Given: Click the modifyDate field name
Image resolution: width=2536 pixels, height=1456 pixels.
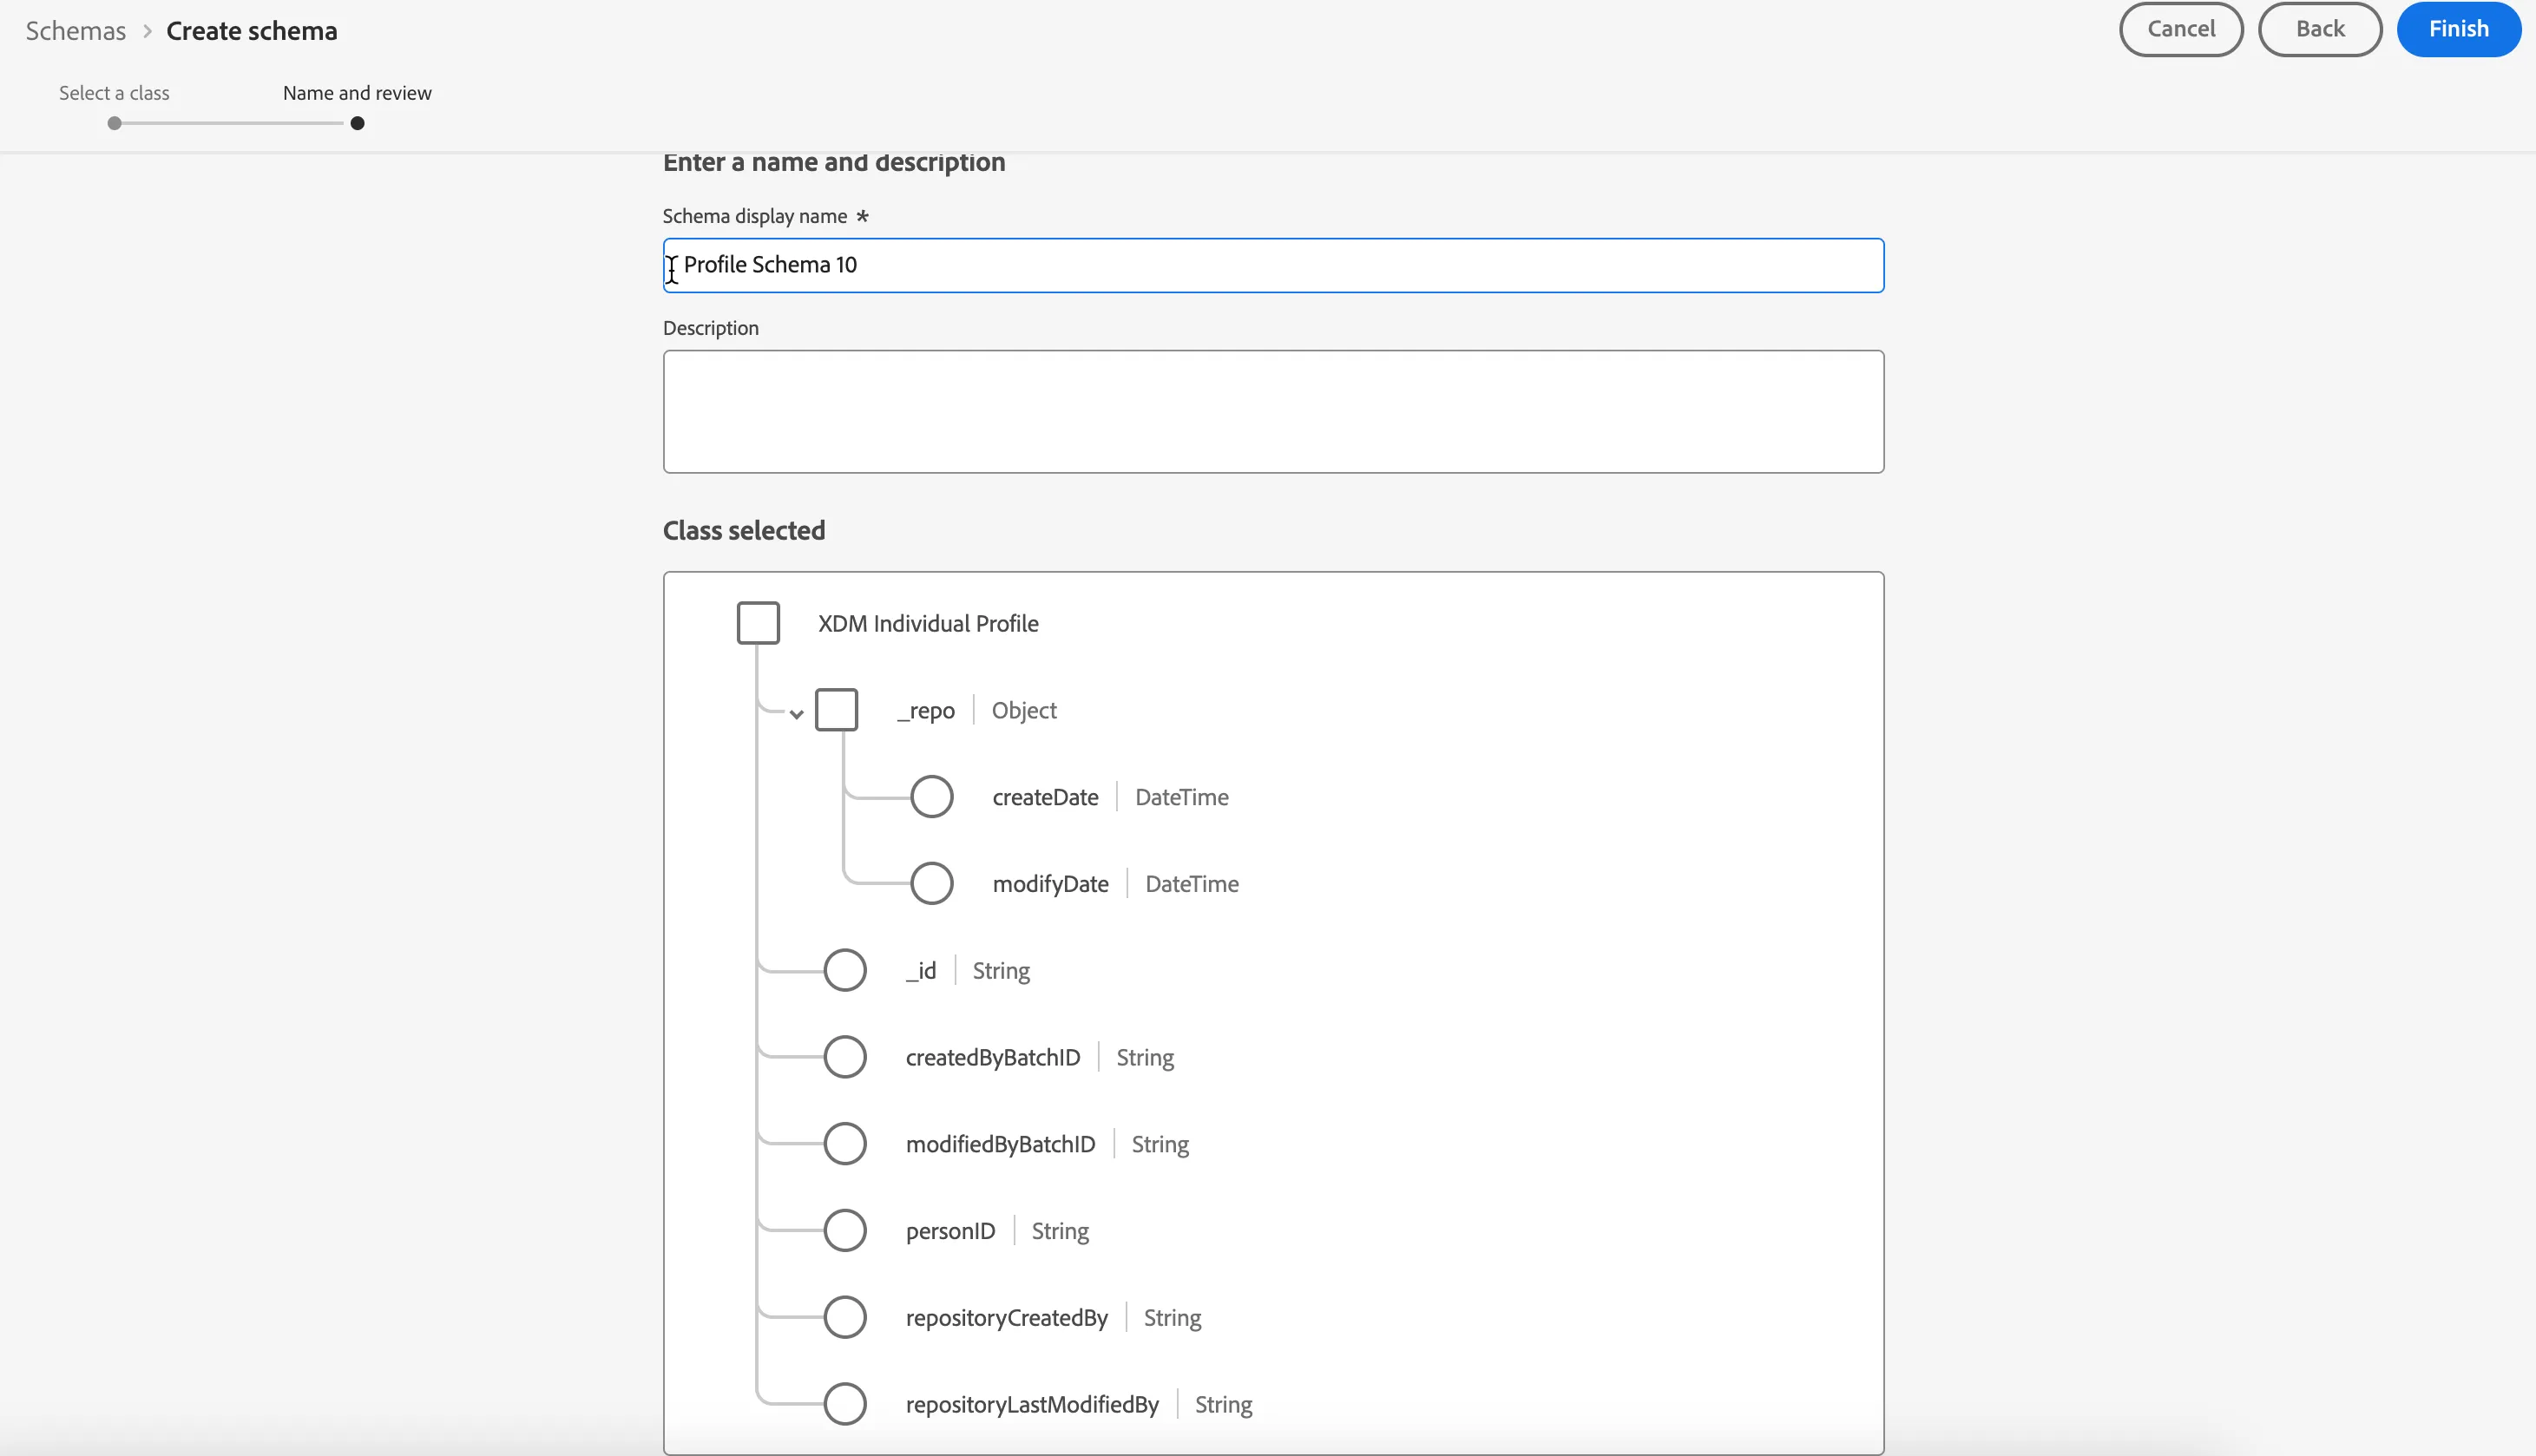Looking at the screenshot, I should [1050, 884].
